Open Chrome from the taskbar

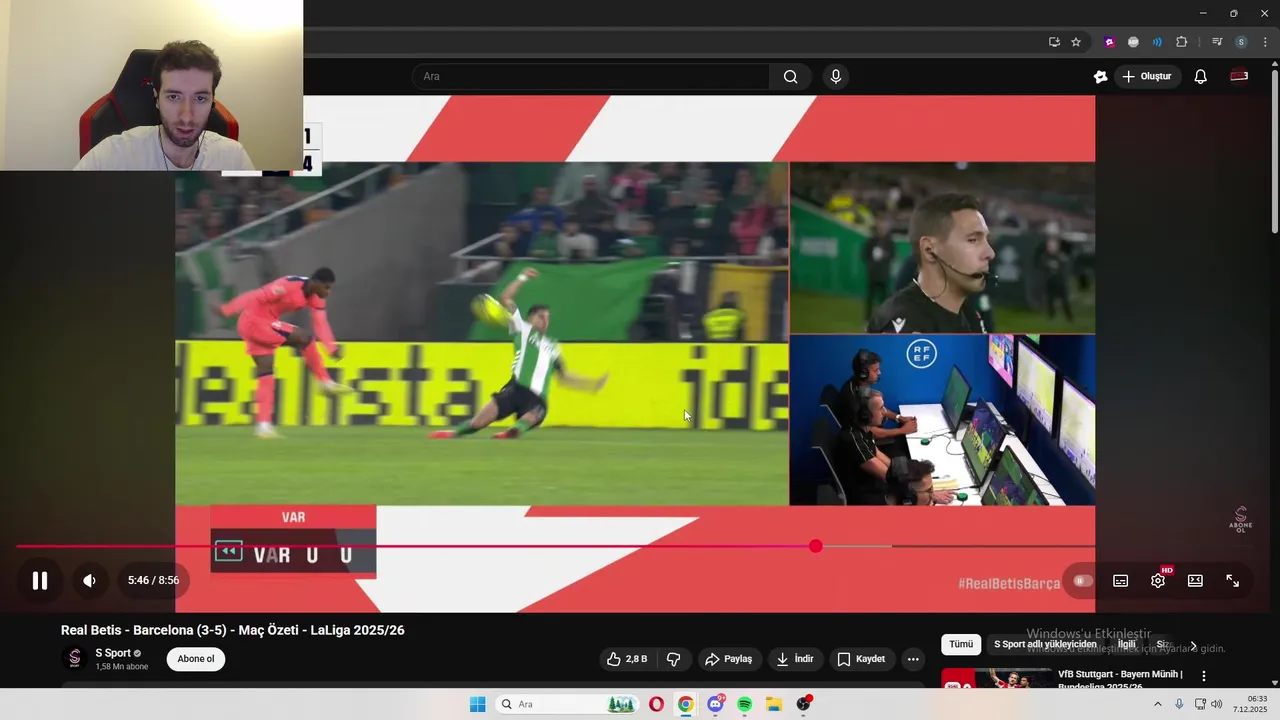(685, 704)
